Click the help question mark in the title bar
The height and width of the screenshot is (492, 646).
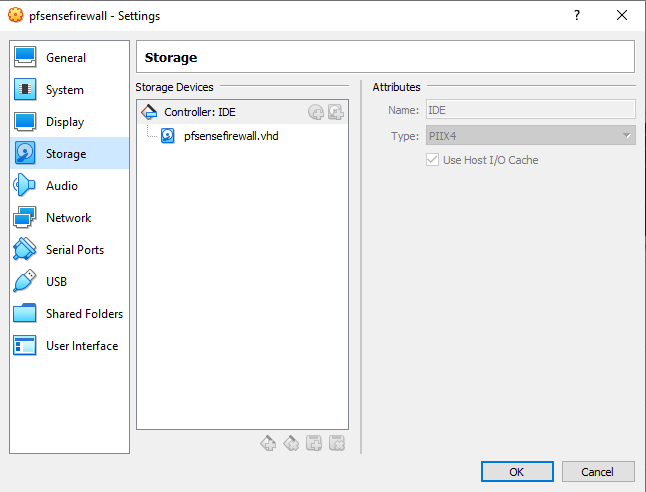click(577, 16)
